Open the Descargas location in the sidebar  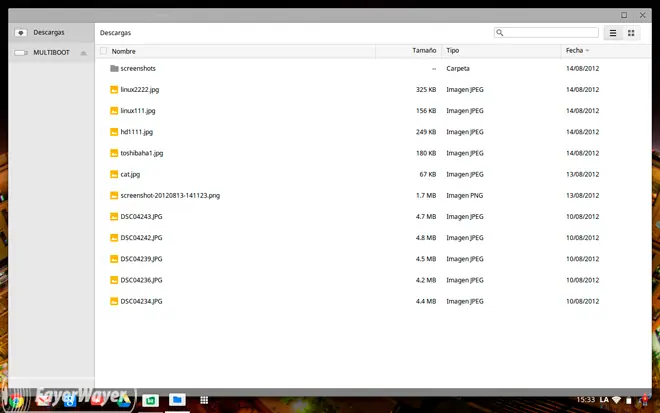point(51,32)
